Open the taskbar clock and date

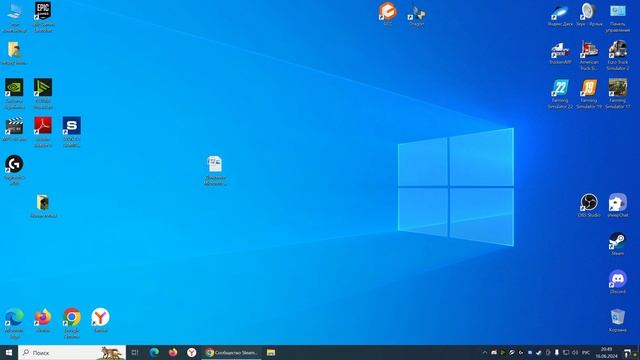pyautogui.click(x=606, y=353)
